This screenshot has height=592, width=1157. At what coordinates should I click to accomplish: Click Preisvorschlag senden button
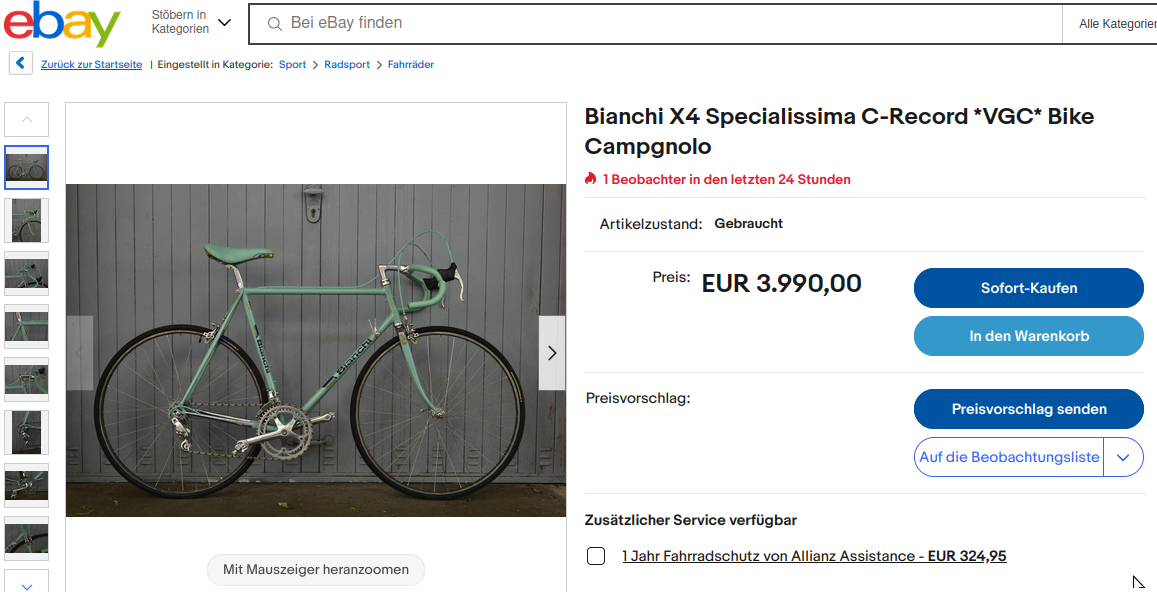point(1028,409)
